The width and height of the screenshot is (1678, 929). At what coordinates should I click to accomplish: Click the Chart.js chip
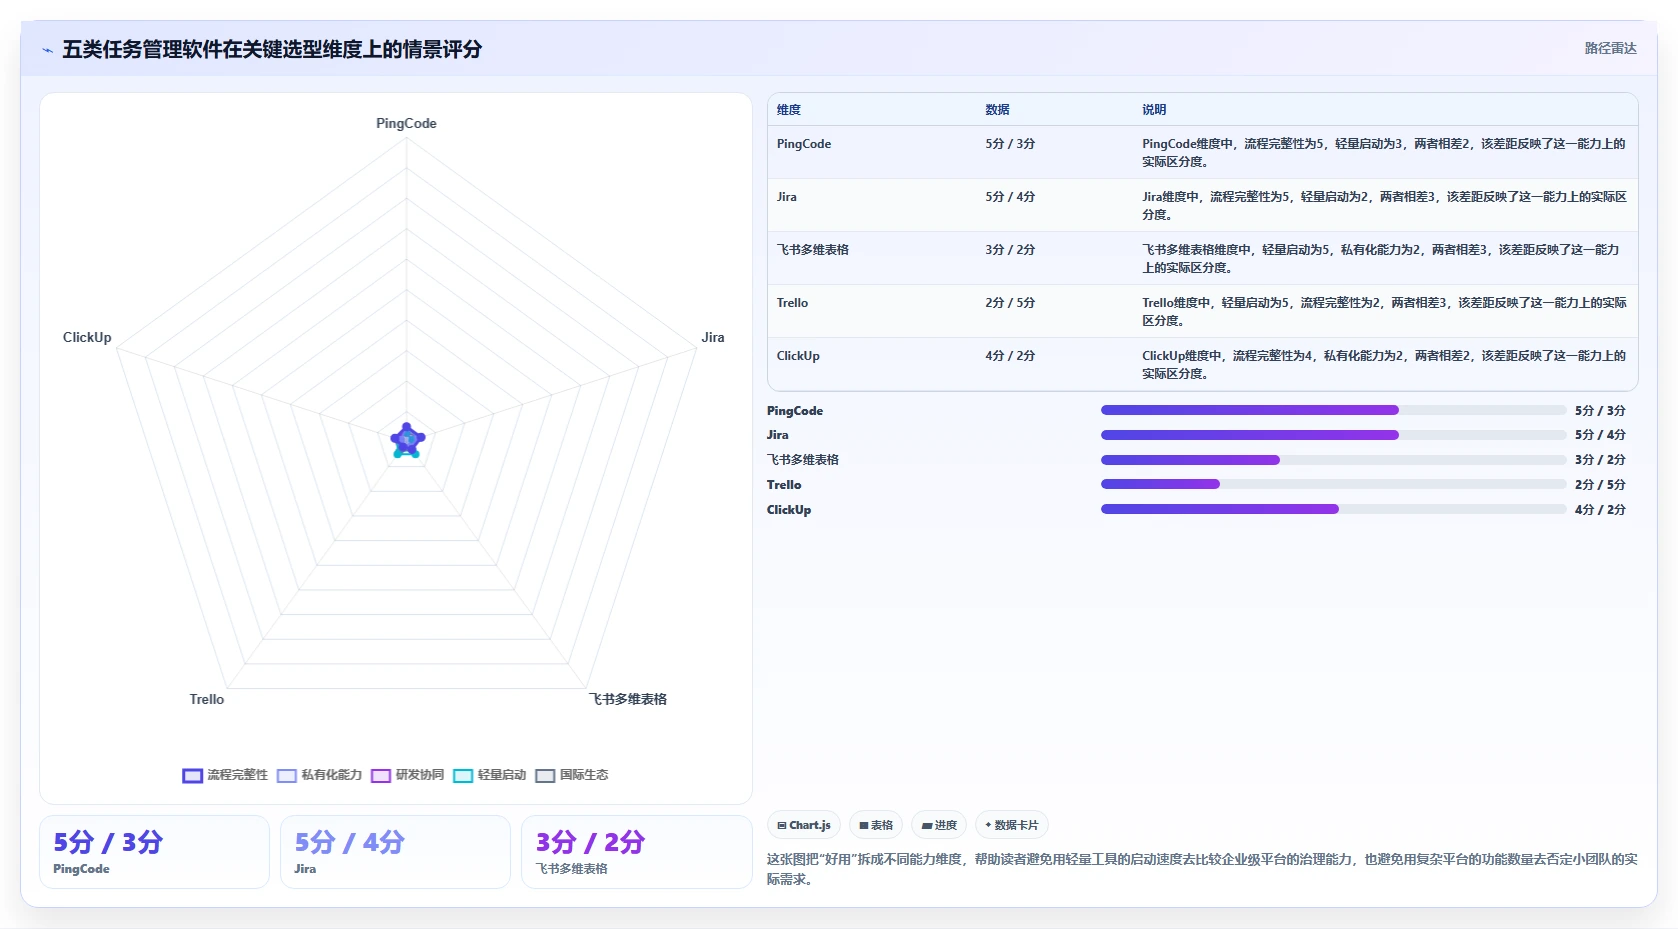pyautogui.click(x=804, y=825)
